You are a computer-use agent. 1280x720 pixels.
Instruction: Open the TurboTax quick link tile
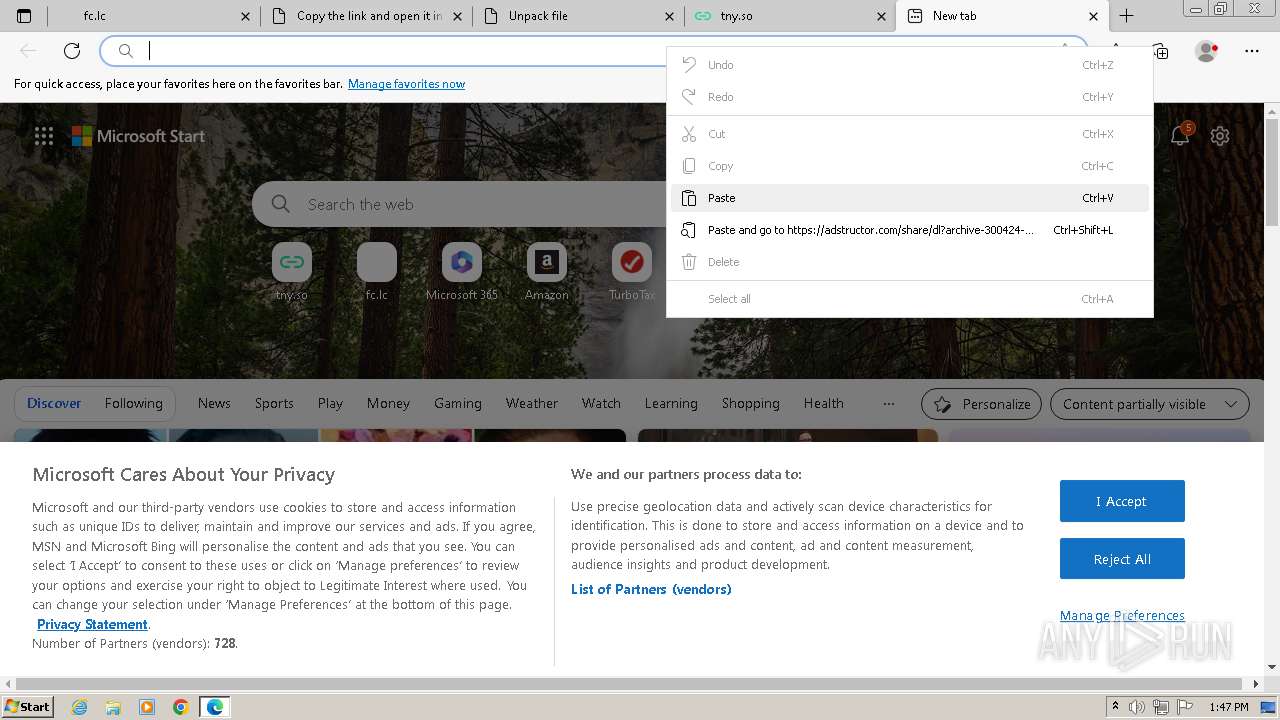click(632, 272)
